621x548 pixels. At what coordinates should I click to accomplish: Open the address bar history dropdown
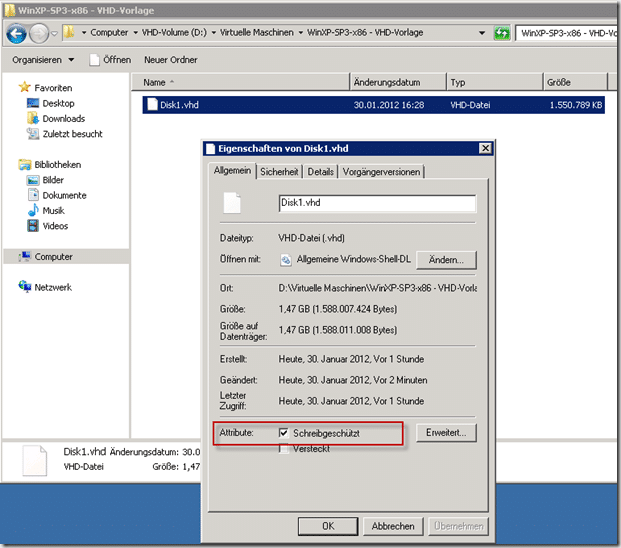coord(482,33)
